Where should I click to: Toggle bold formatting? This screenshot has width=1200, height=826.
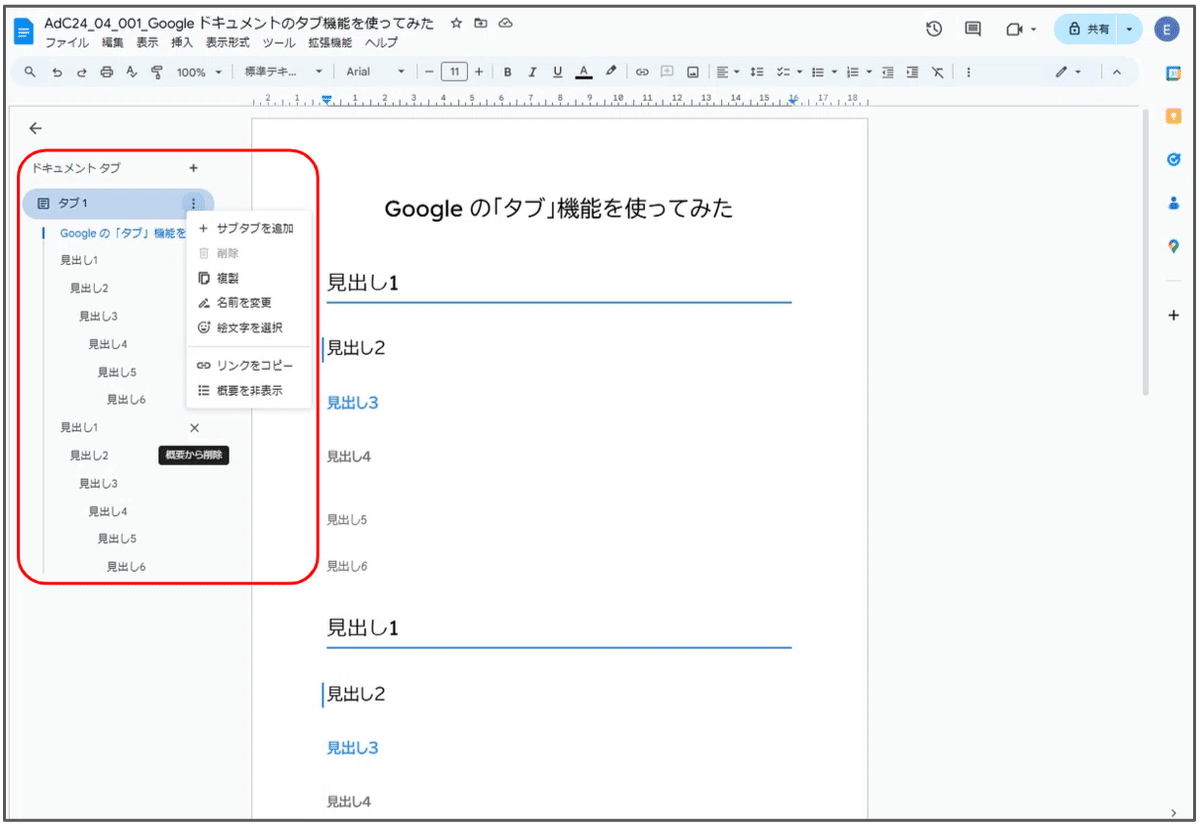tap(508, 71)
